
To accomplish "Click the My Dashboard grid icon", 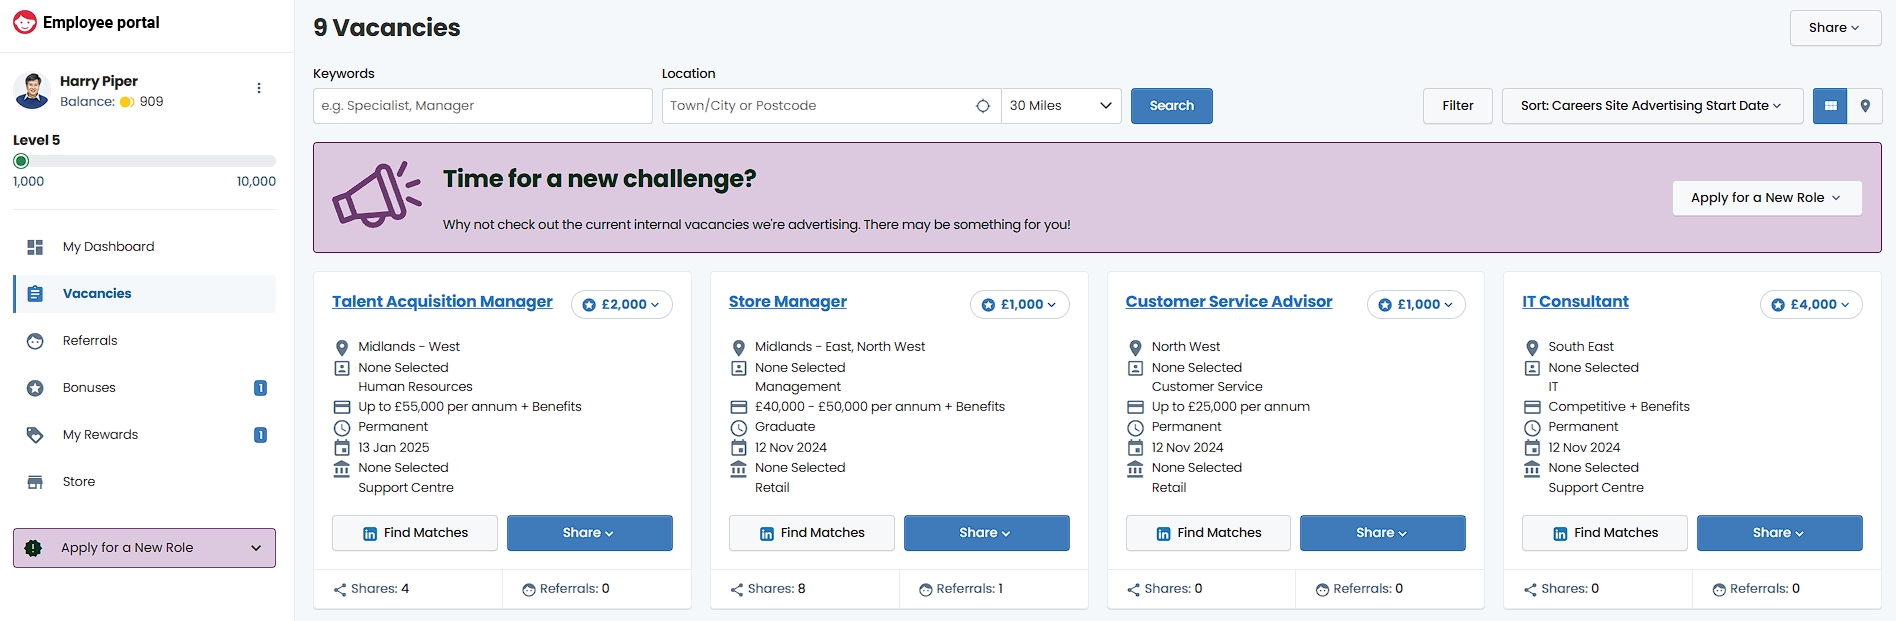I will (35, 247).
